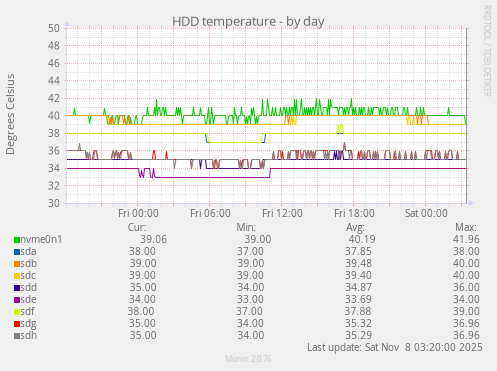Click sdc average value 39.40
497x371 pixels.
(x=358, y=275)
